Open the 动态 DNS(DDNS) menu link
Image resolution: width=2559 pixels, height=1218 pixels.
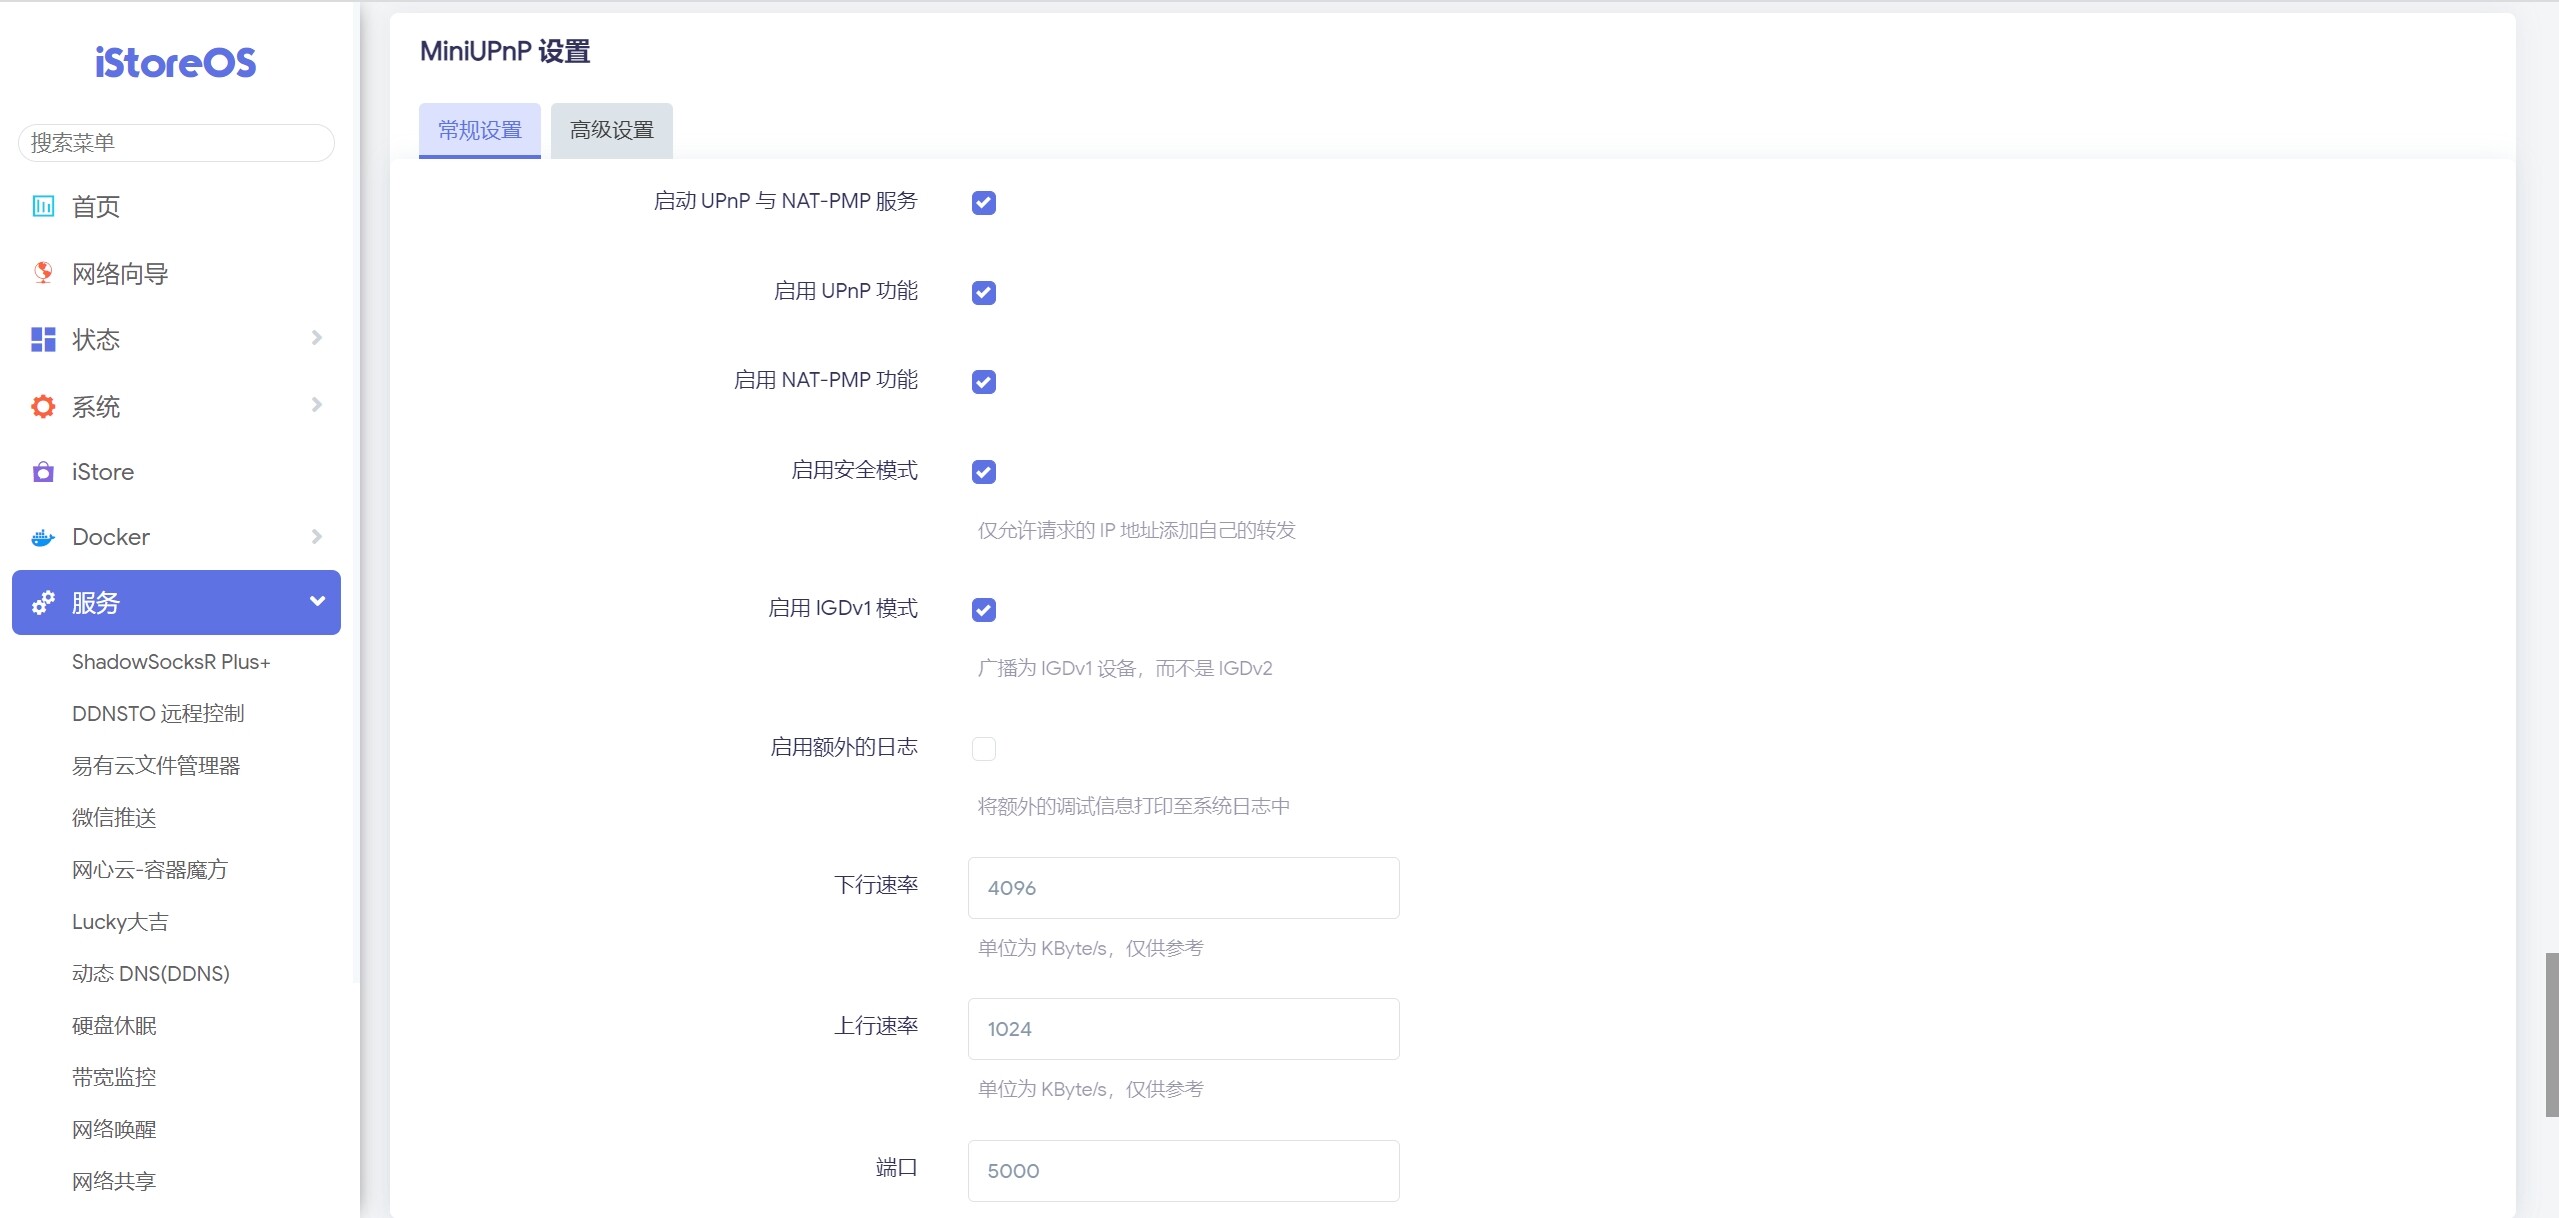151,974
